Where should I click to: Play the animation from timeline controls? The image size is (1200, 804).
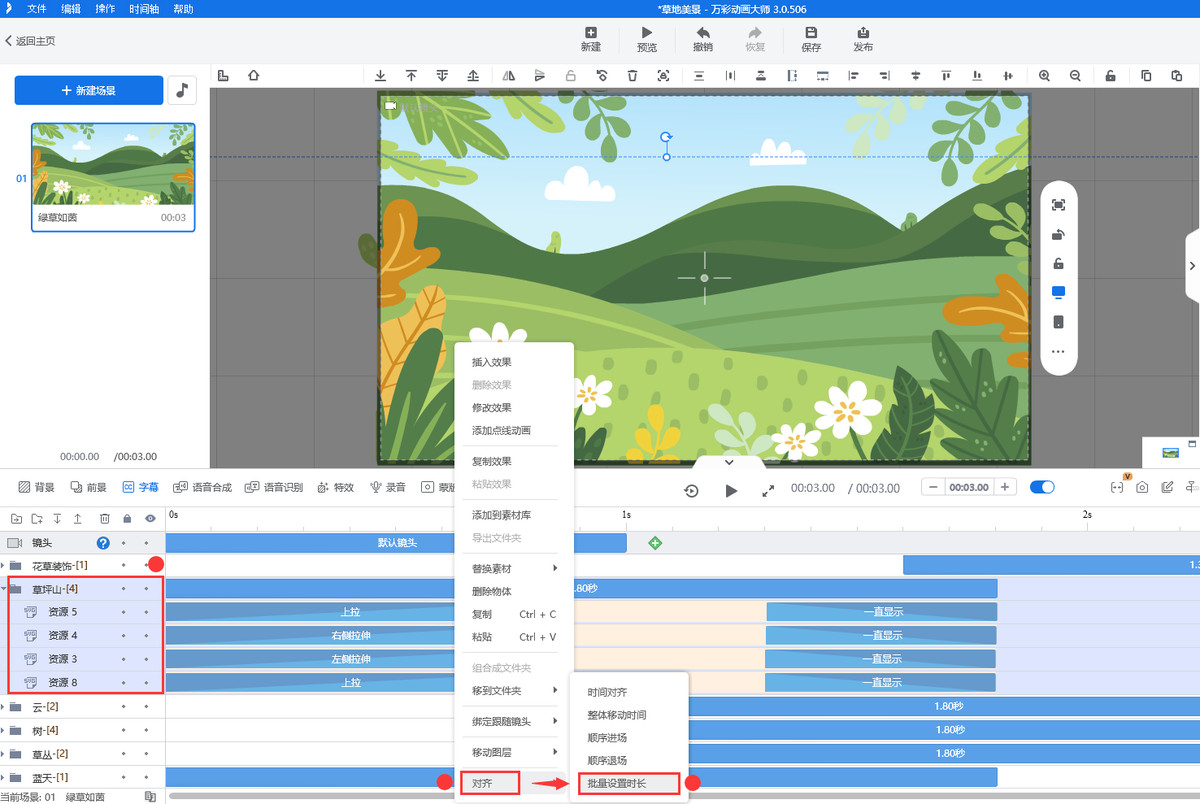(731, 490)
